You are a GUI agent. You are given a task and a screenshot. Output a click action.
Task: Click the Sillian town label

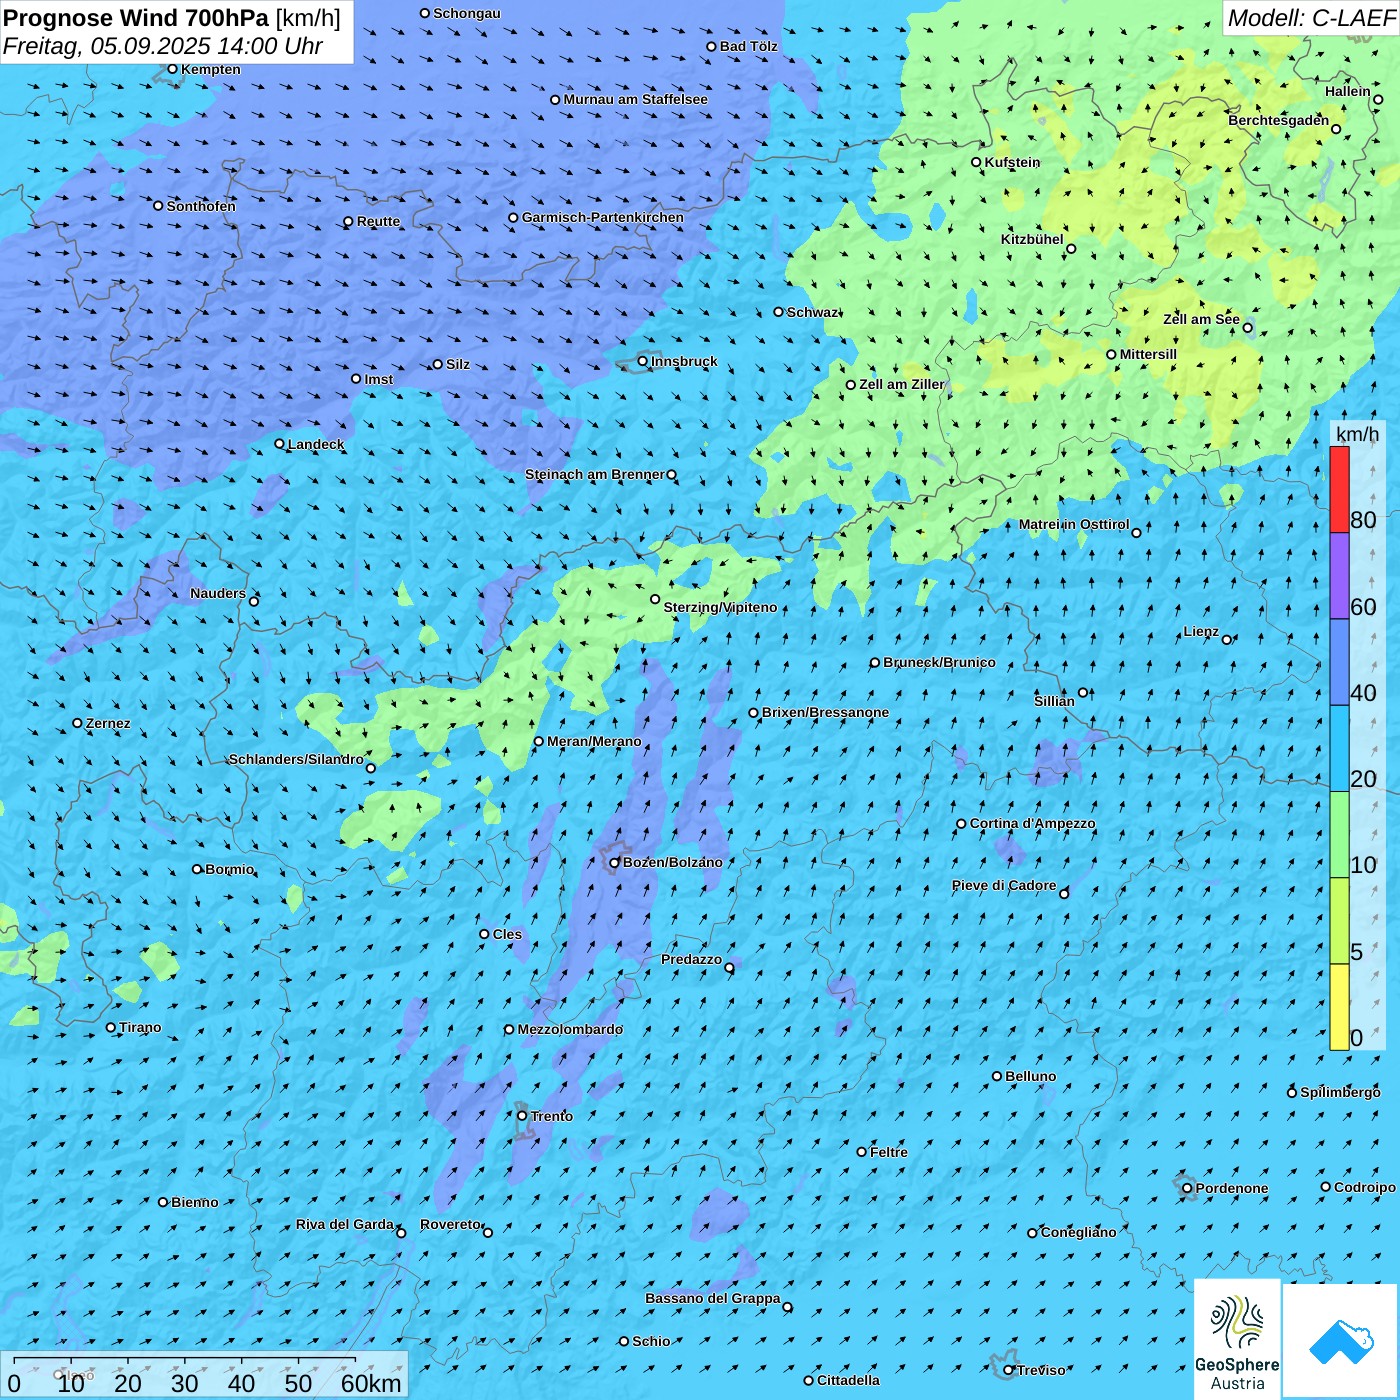(1054, 701)
